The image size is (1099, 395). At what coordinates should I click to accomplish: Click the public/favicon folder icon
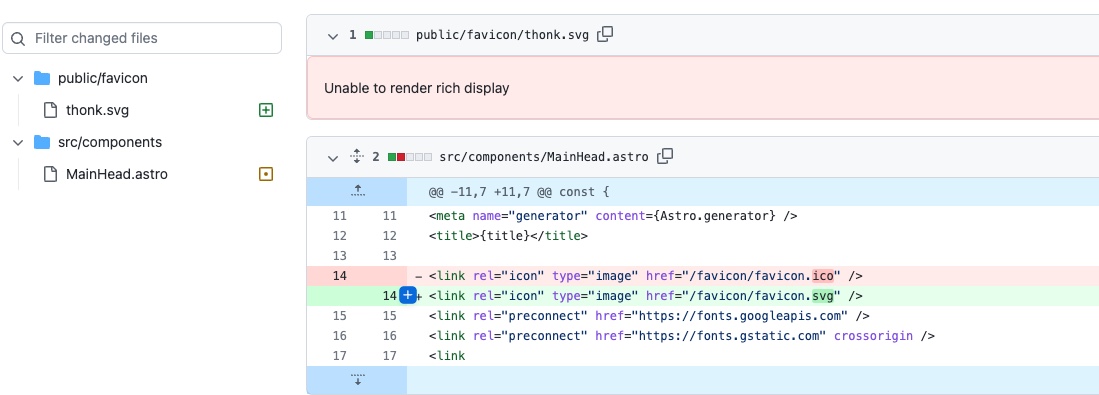coord(42,78)
